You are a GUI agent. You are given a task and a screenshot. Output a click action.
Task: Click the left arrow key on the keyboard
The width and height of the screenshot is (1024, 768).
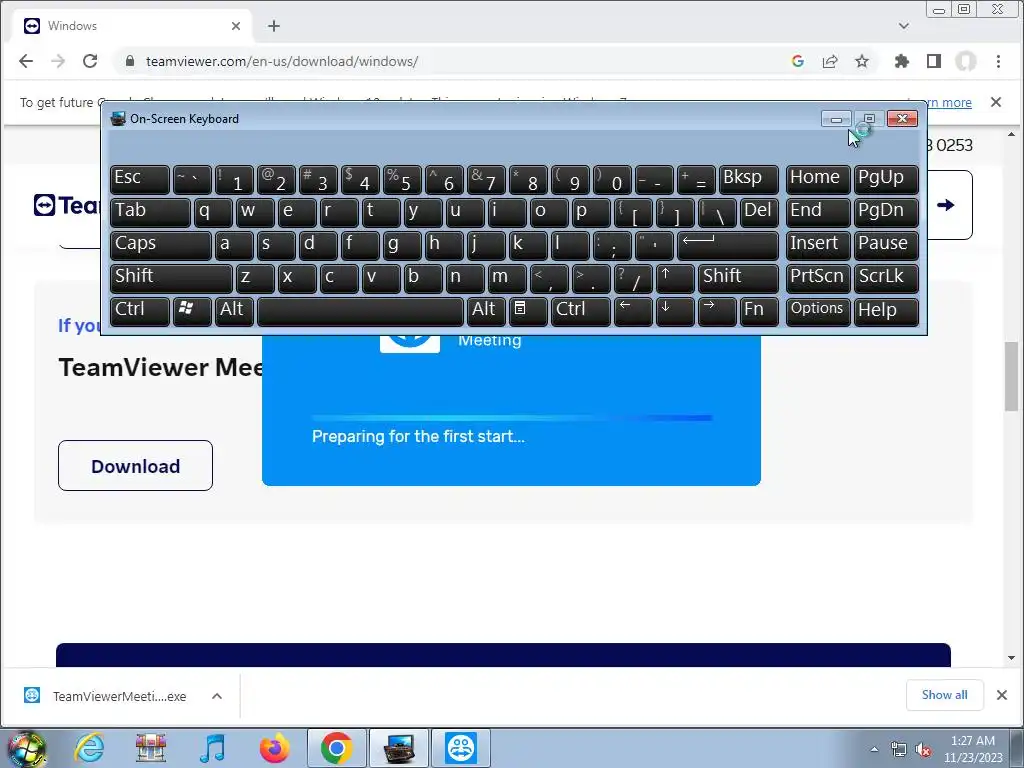tap(633, 311)
